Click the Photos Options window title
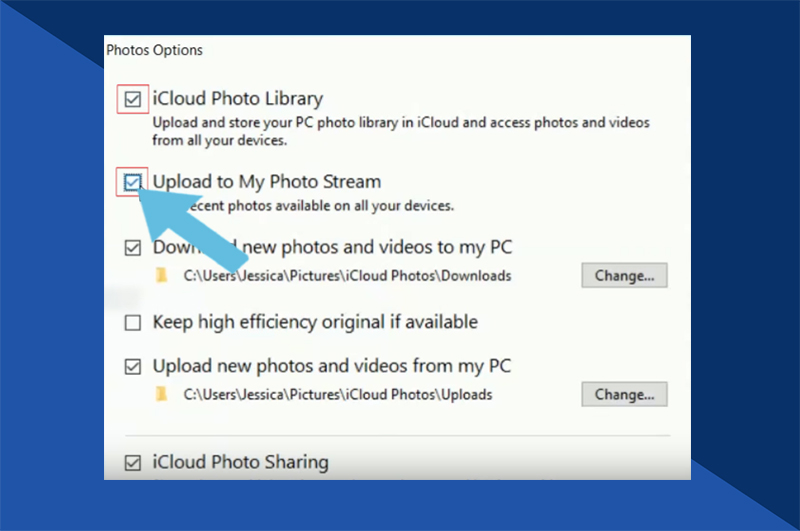 tap(154, 50)
